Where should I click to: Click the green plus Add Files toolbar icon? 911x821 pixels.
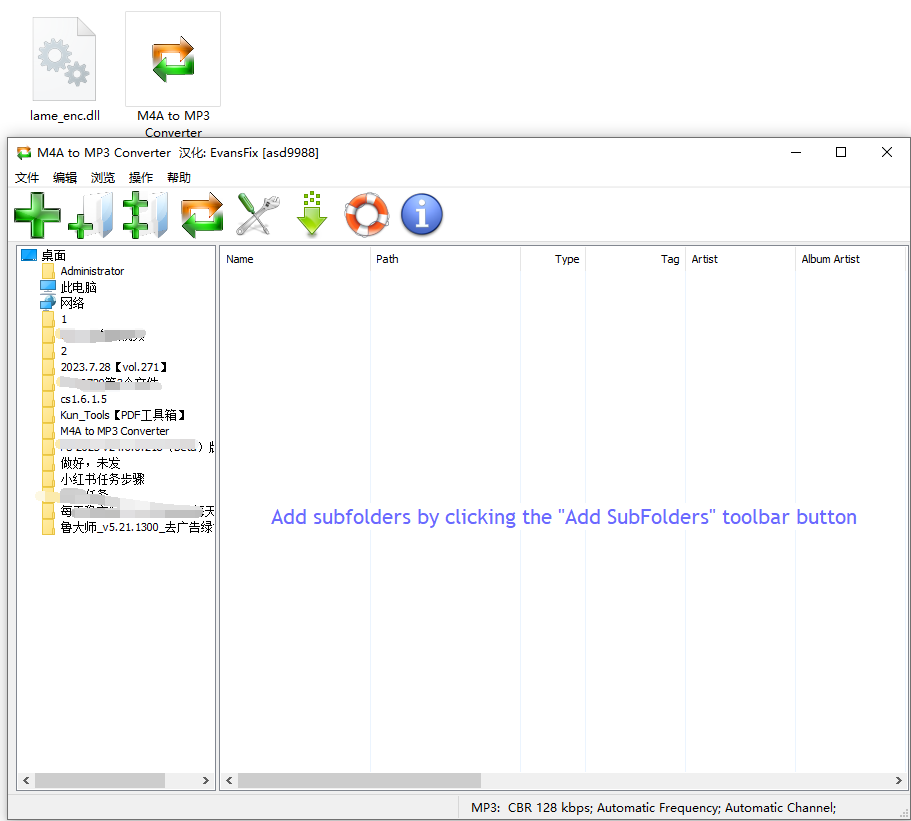tap(37, 215)
